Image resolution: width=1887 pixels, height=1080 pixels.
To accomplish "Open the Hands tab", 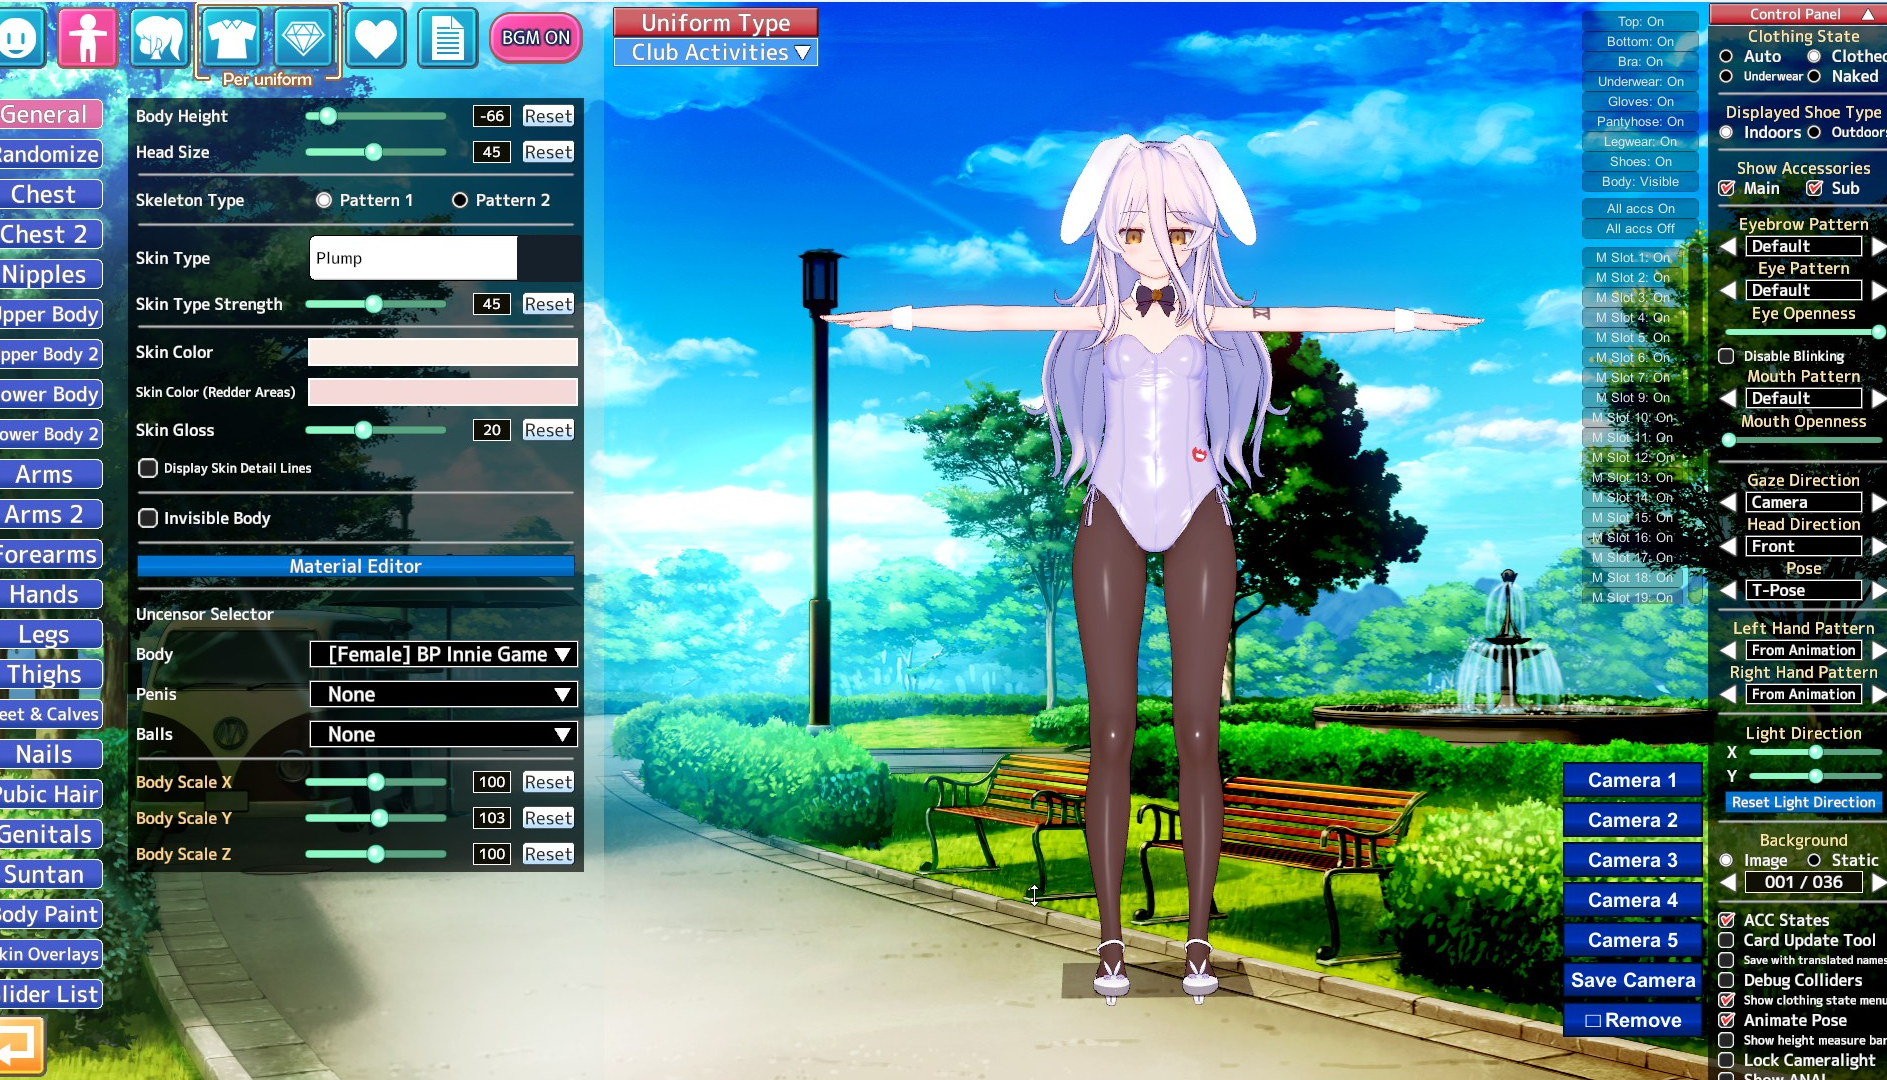I will click(x=50, y=595).
